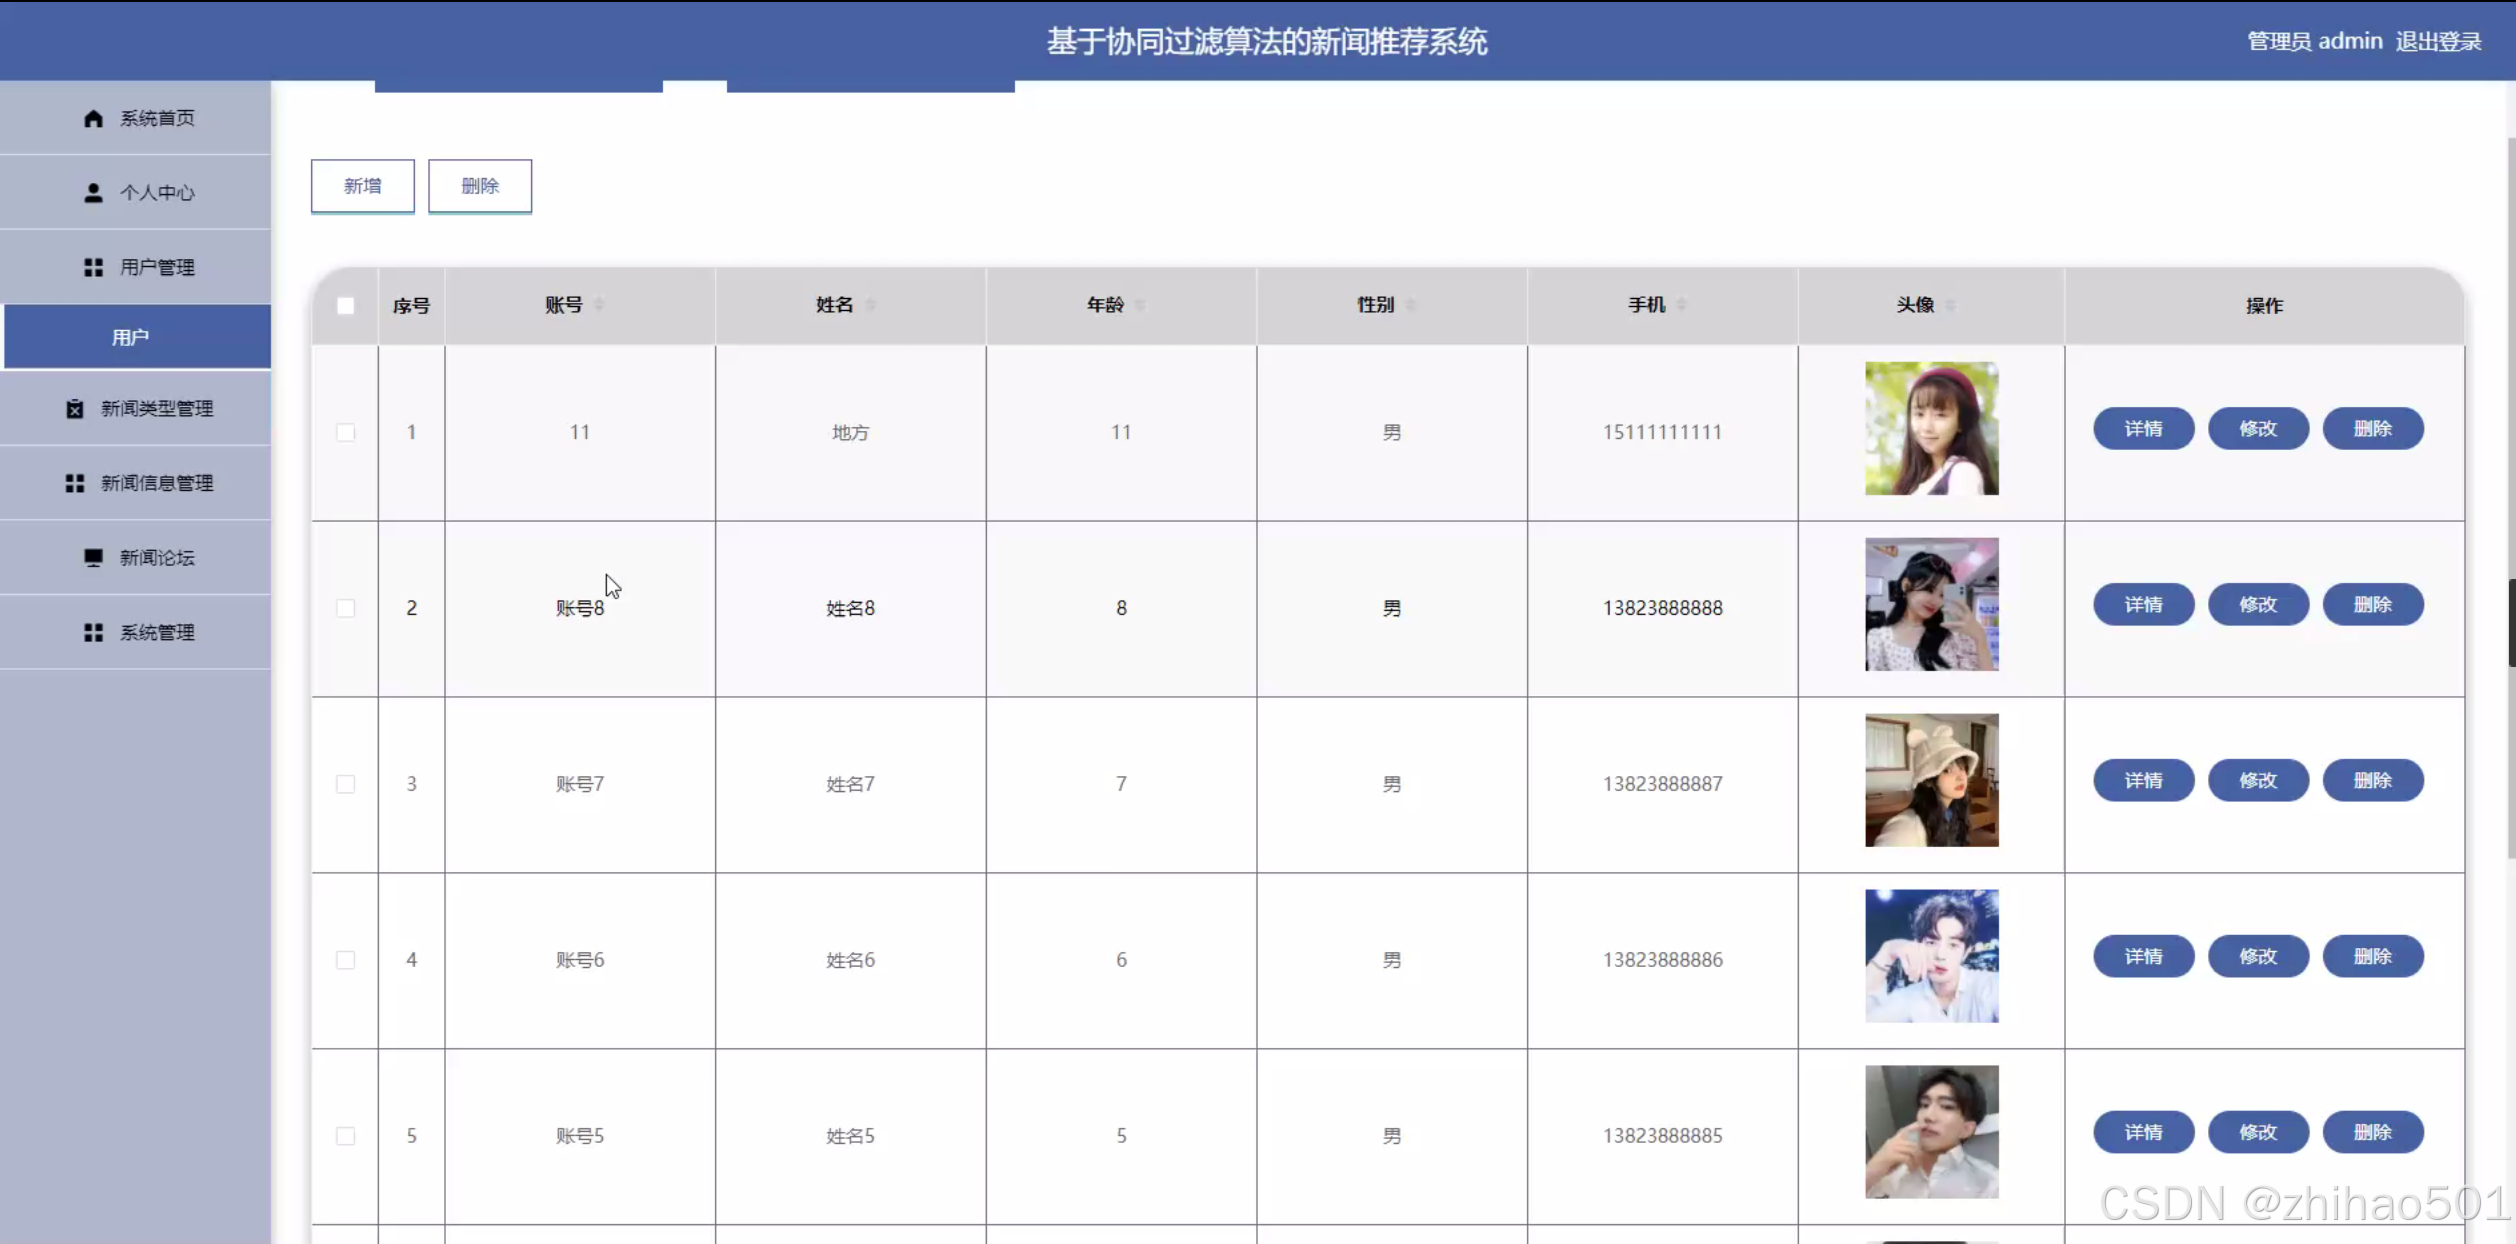Click the grid icon next to 用户管理
2516x1244 pixels.
pos(93,268)
